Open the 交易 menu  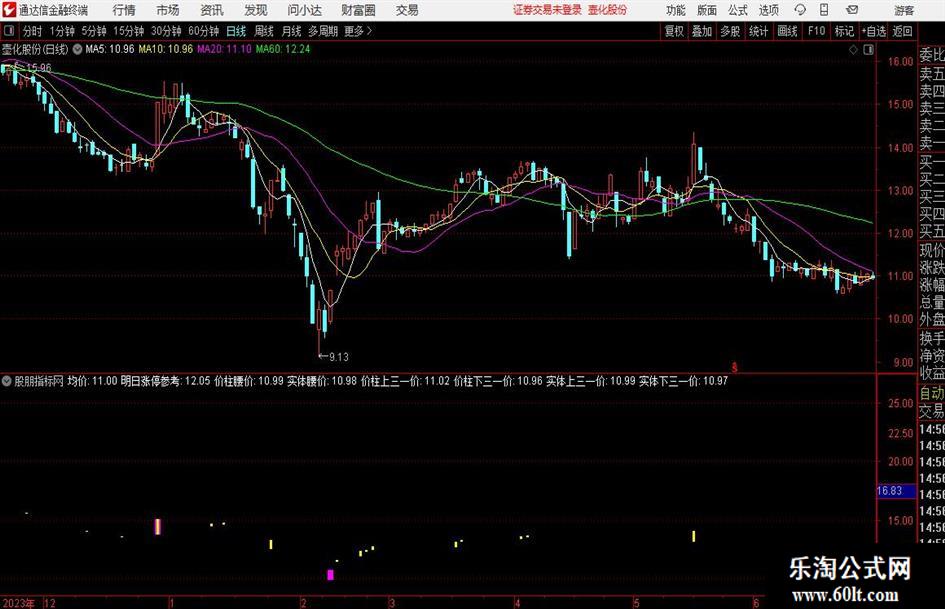[x=407, y=10]
